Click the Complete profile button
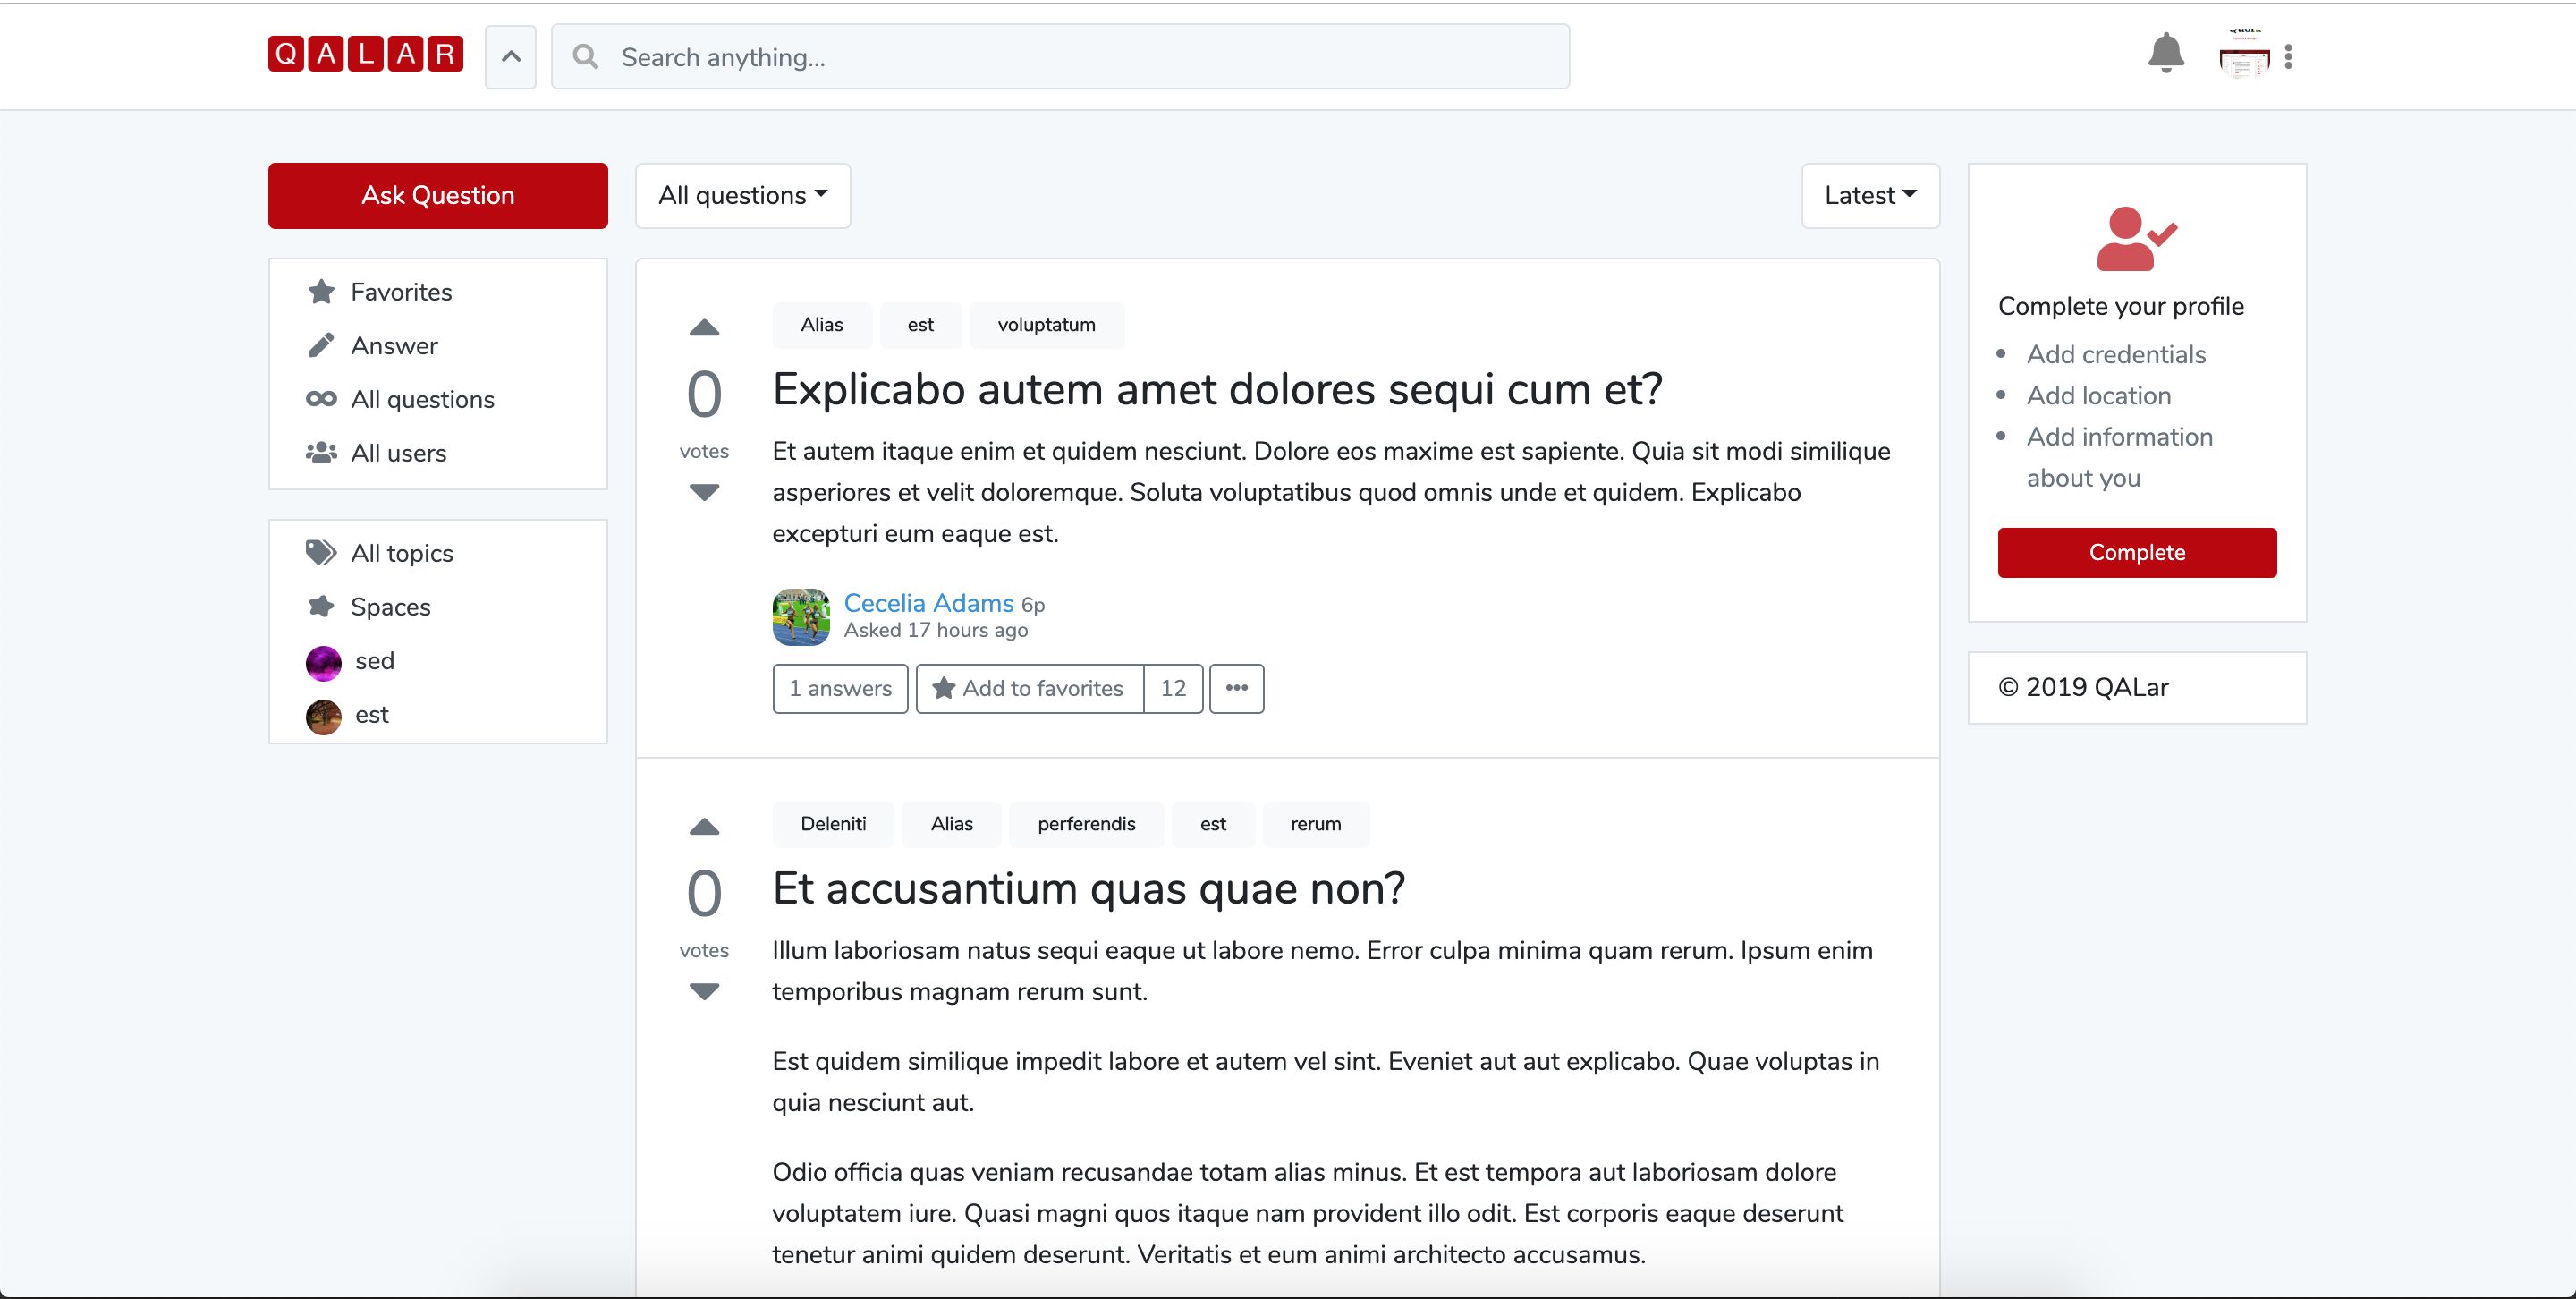2576x1299 pixels. pyautogui.click(x=2136, y=552)
